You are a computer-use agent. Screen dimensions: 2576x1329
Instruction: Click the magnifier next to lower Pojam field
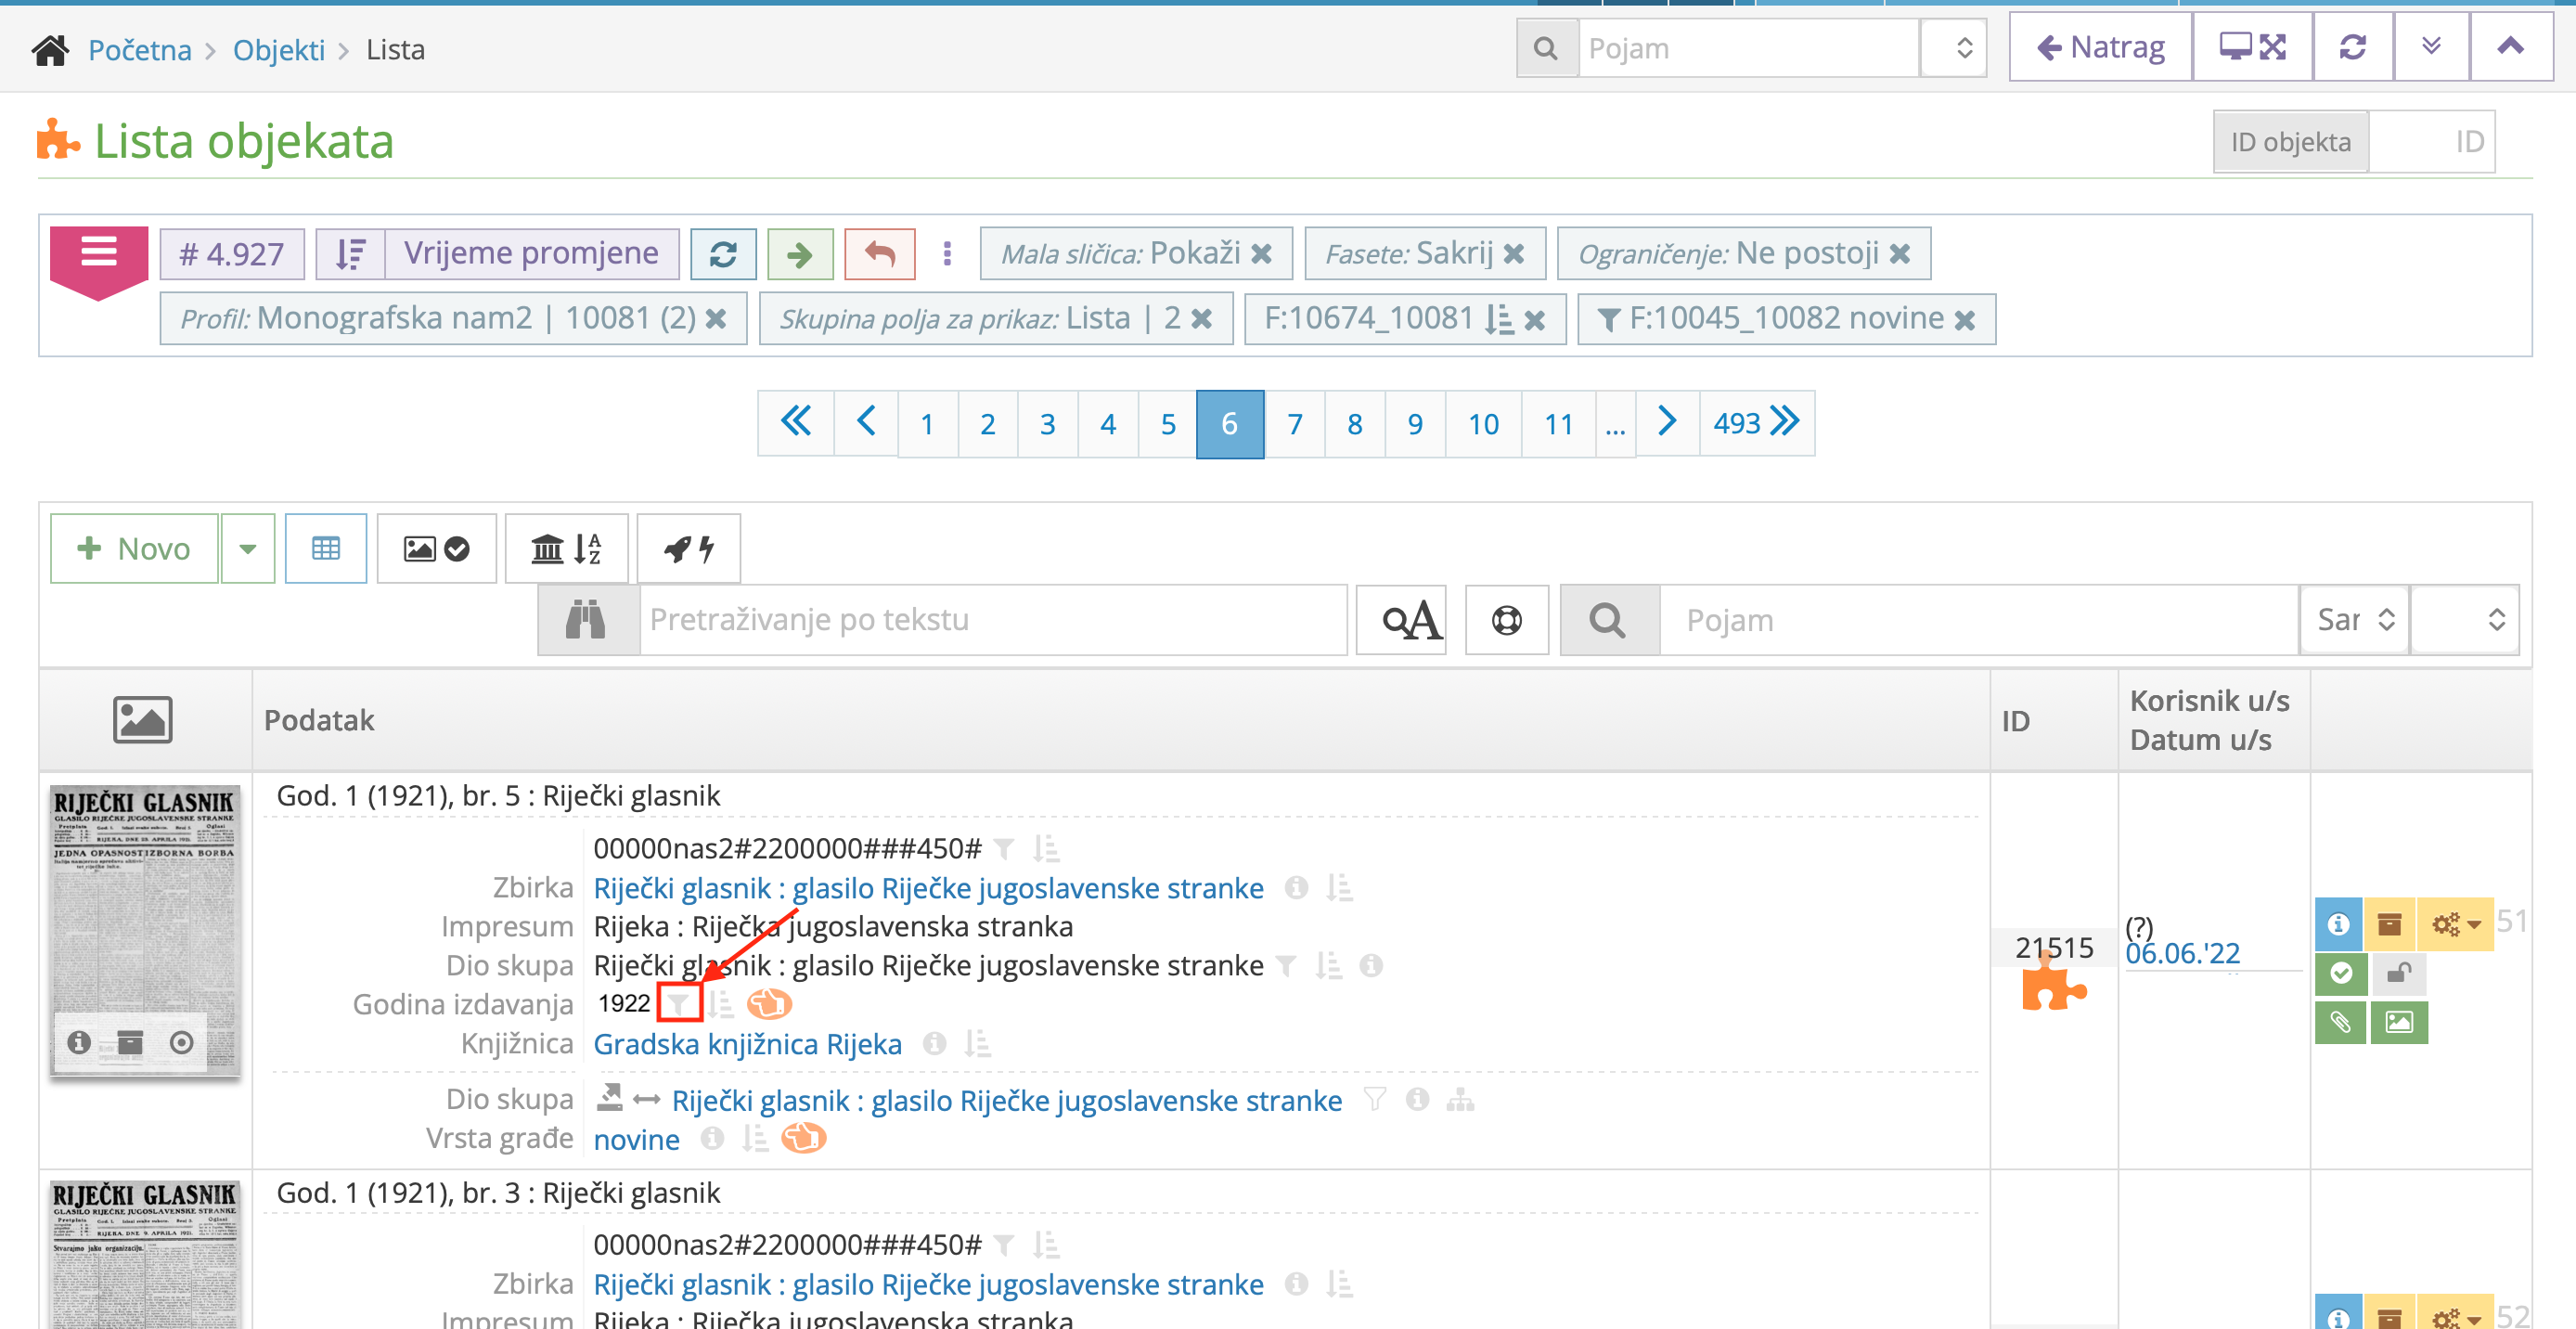tap(1609, 620)
